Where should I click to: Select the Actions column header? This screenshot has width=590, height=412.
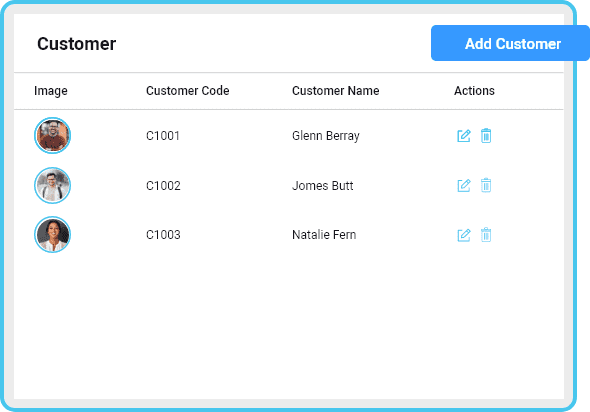pyautogui.click(x=474, y=91)
